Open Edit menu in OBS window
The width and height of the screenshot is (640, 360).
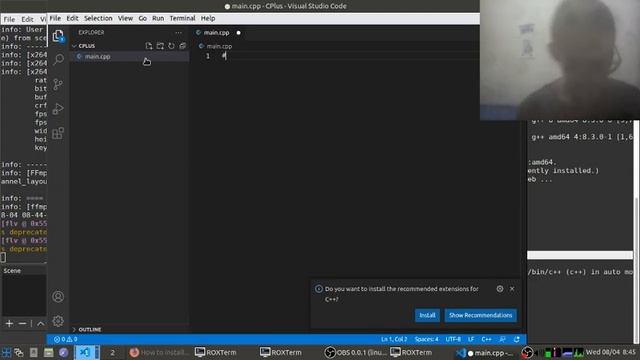coord(27,19)
